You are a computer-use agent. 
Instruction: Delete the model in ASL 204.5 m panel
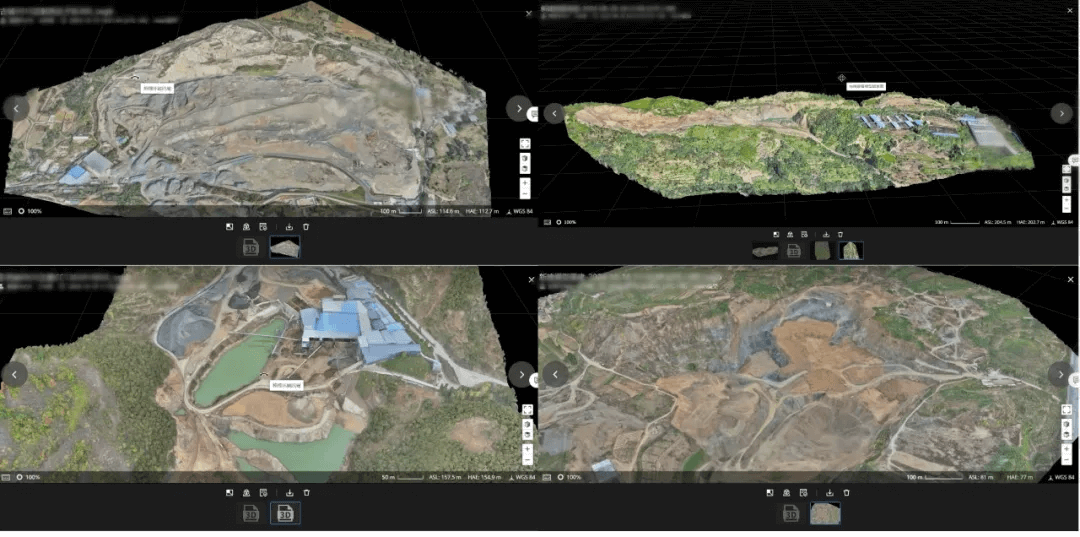[840, 234]
